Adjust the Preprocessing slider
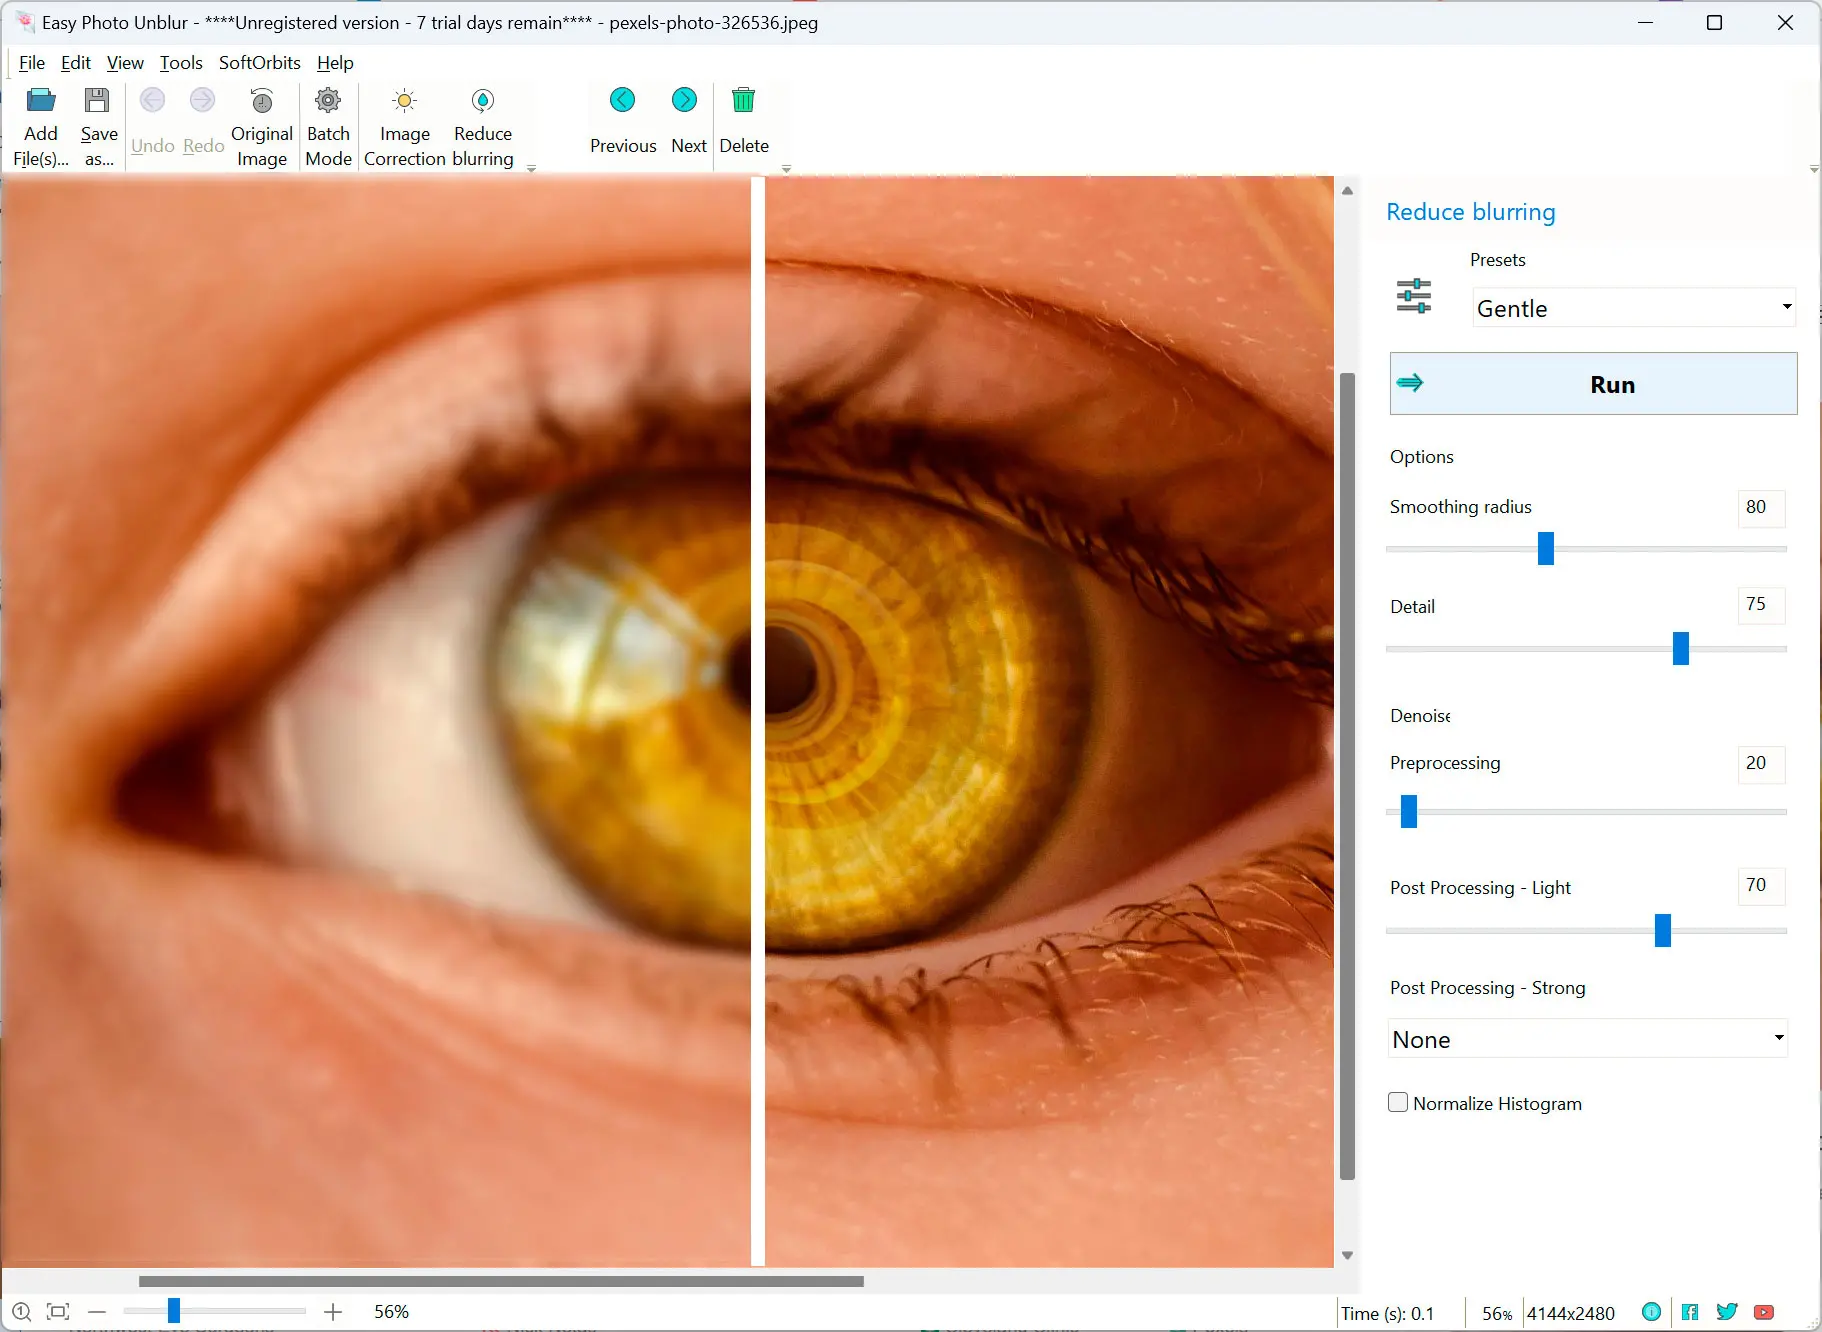The width and height of the screenshot is (1822, 1332). 1409,811
